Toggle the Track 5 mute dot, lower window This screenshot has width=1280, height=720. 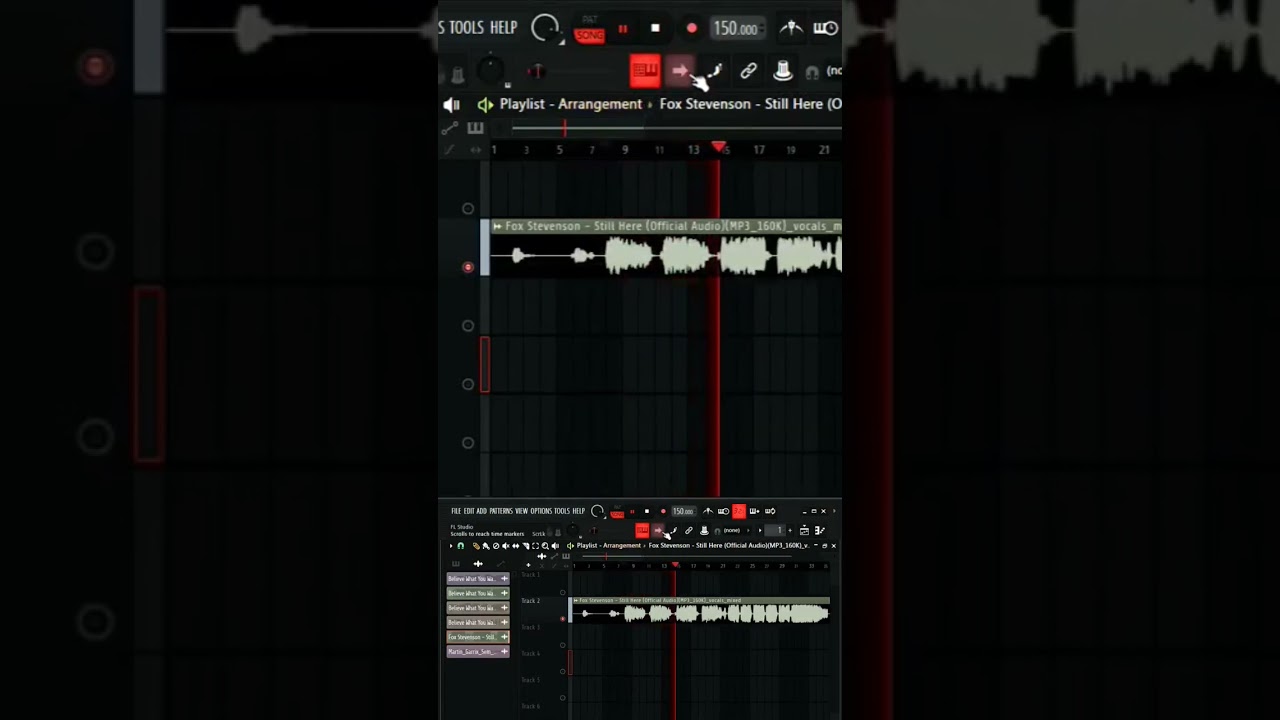(x=563, y=698)
